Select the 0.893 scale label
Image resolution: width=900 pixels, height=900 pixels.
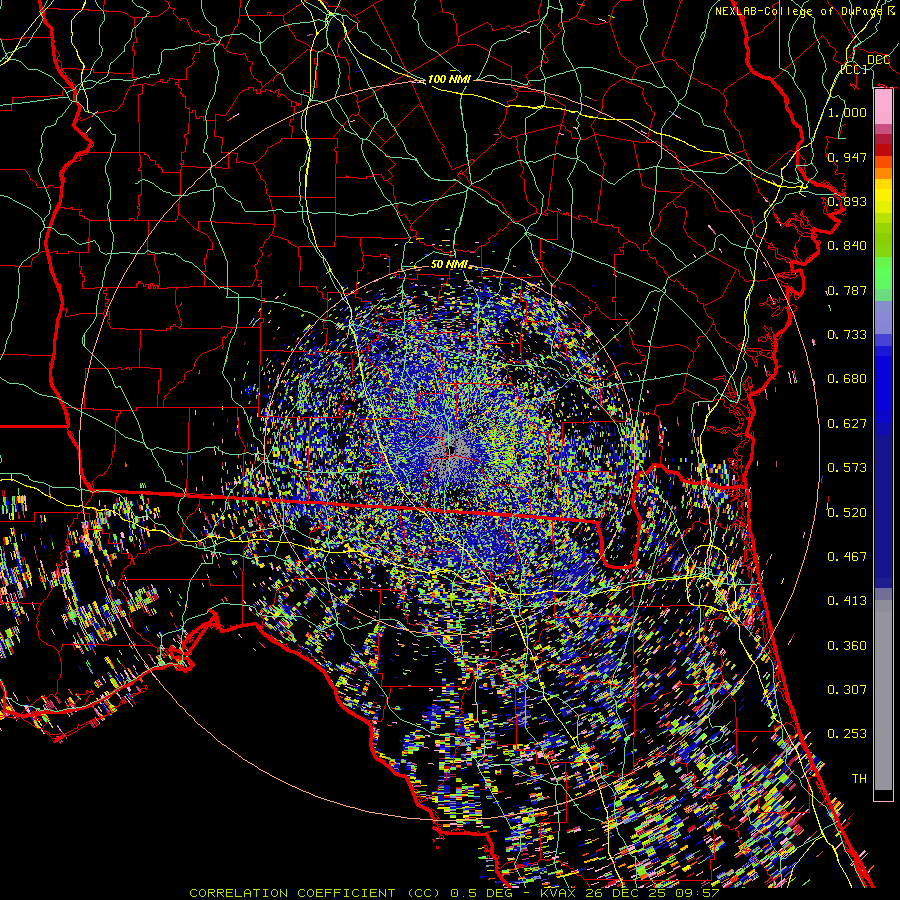pos(847,201)
